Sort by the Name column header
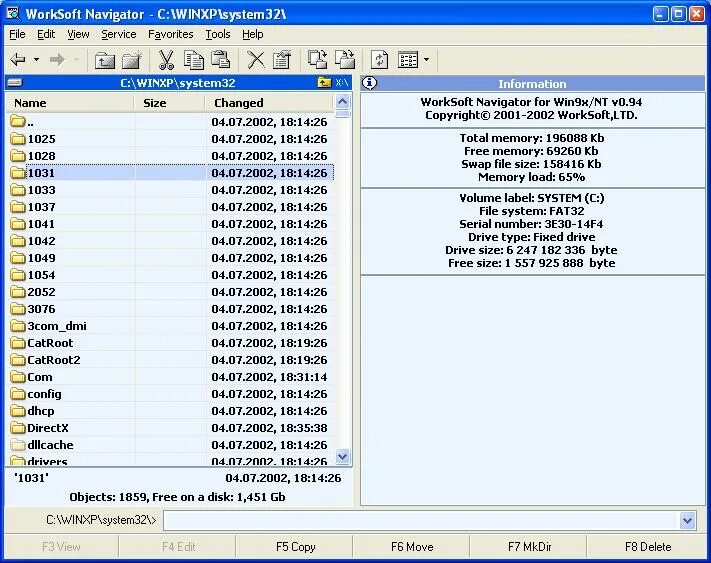The height and width of the screenshot is (563, 711). pyautogui.click(x=70, y=103)
